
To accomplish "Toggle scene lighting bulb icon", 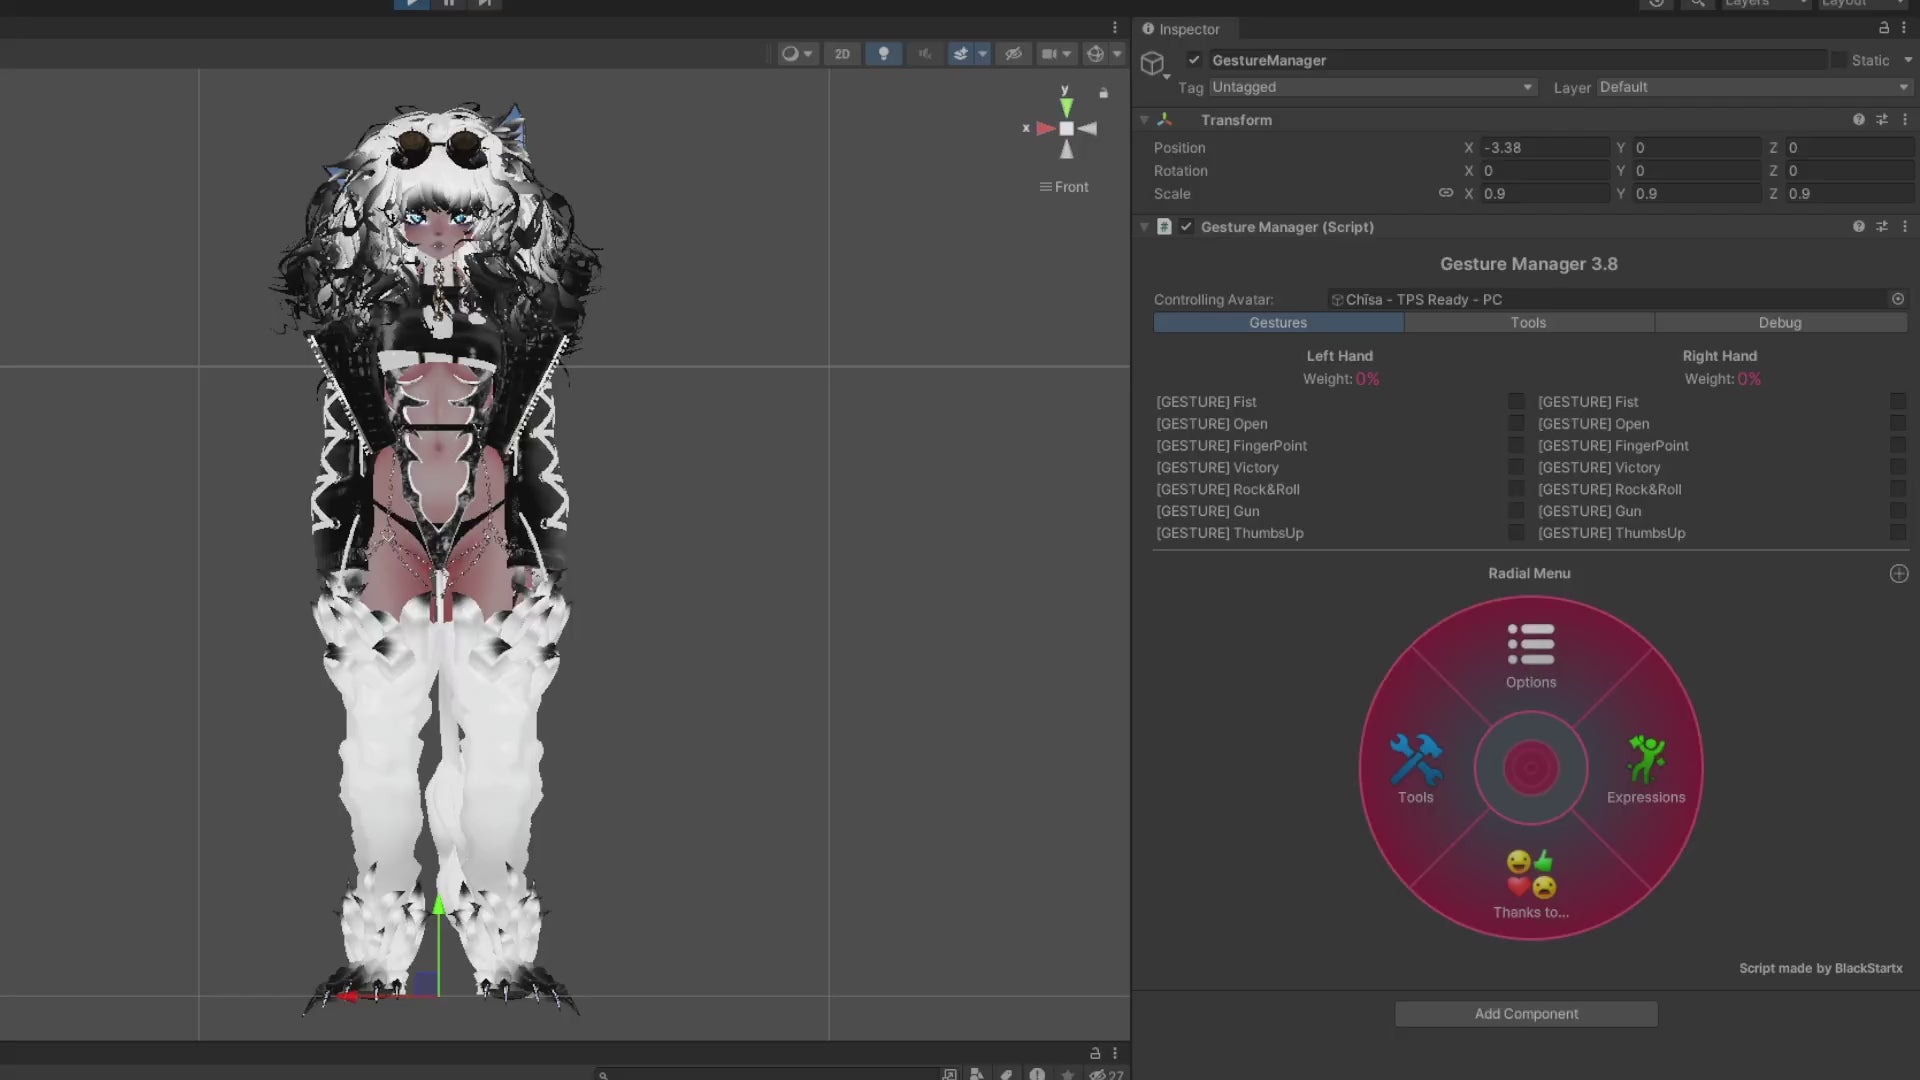I will click(883, 54).
